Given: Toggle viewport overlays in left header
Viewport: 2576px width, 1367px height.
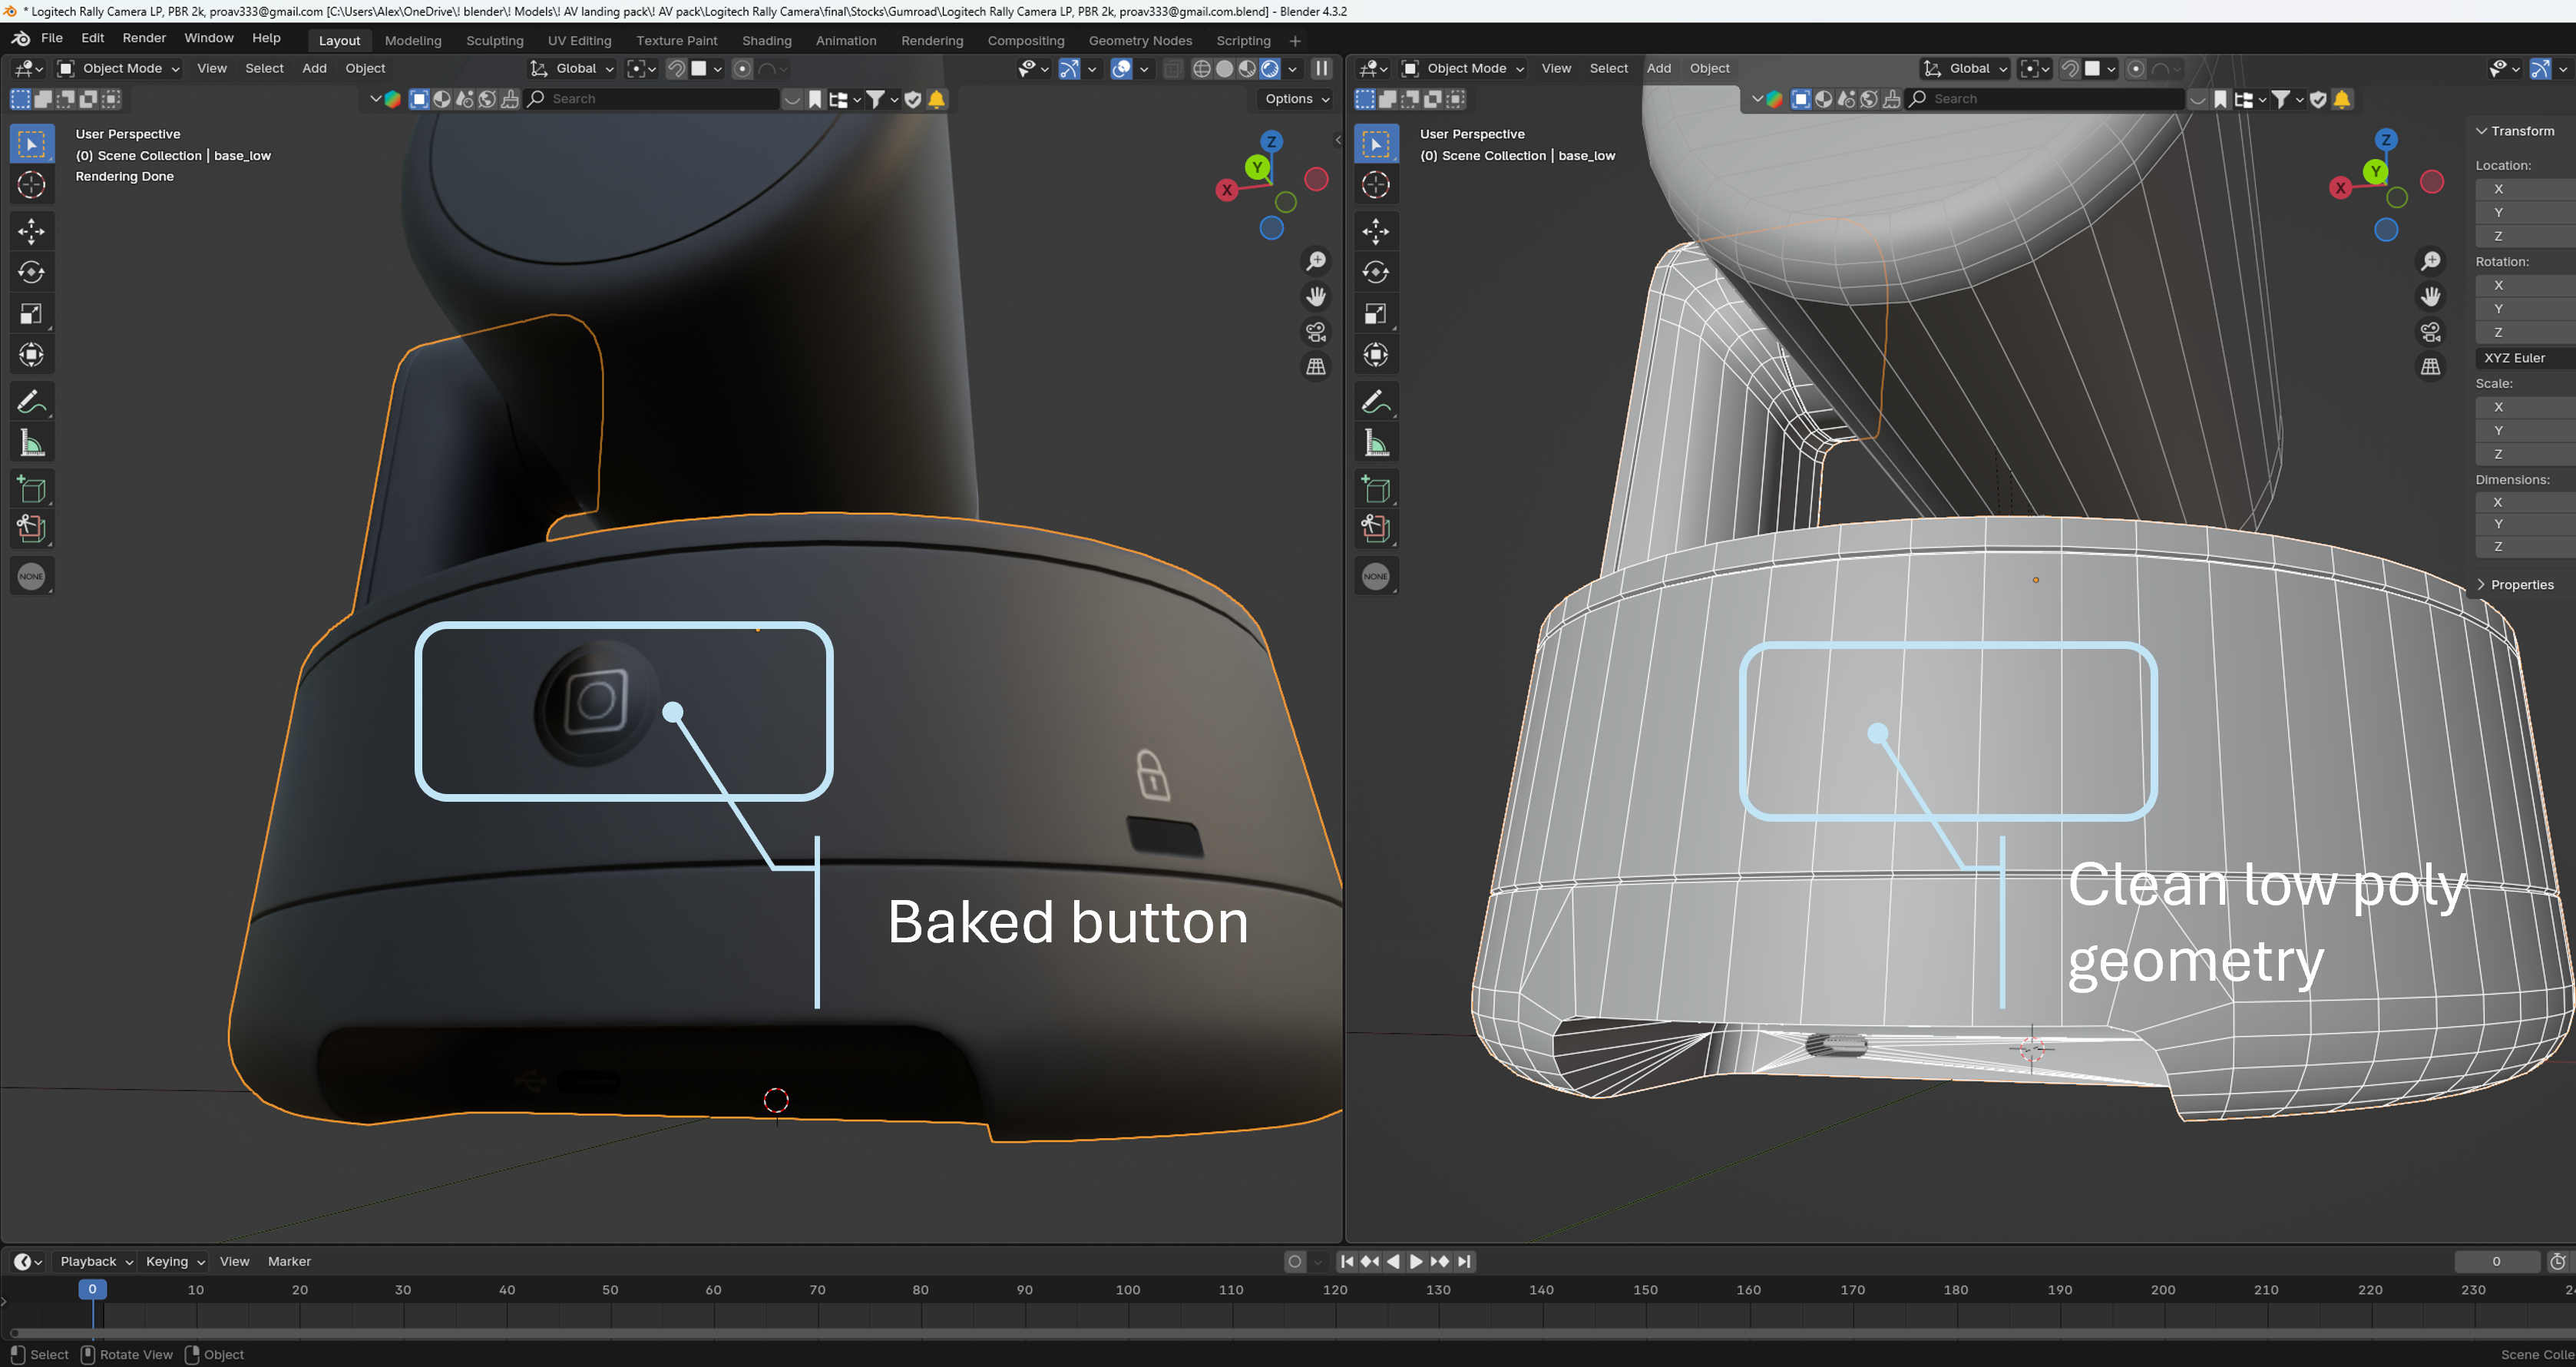Looking at the screenshot, I should pos(1121,68).
